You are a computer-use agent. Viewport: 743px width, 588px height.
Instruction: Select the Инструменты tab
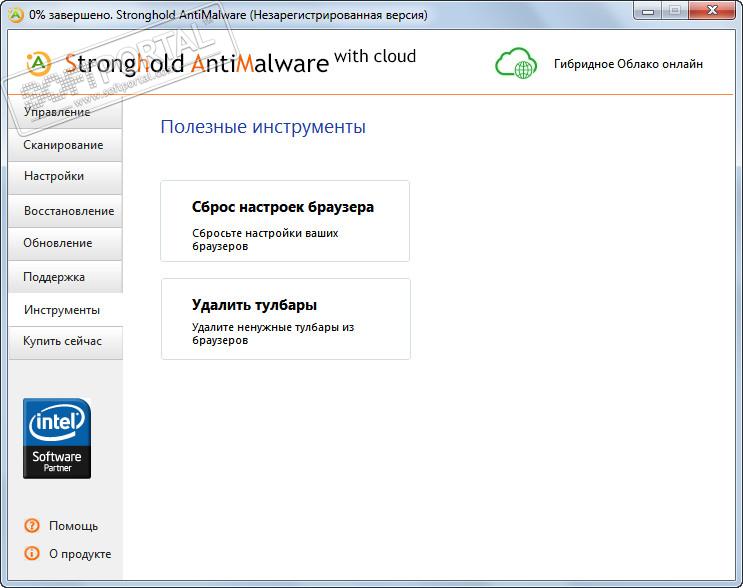(65, 310)
